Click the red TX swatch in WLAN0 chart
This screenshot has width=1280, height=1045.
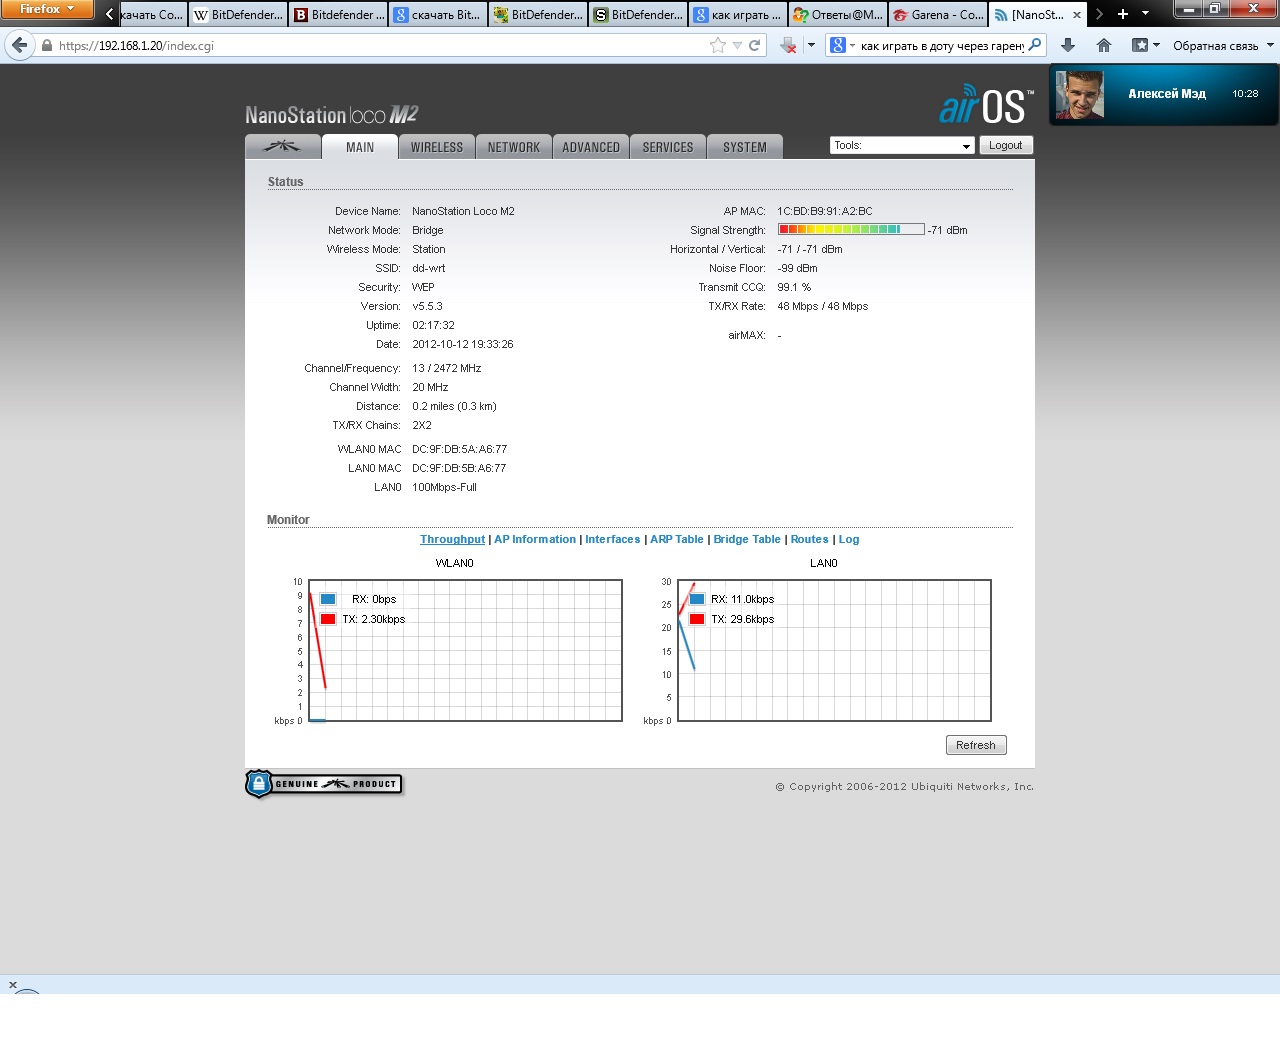(328, 619)
